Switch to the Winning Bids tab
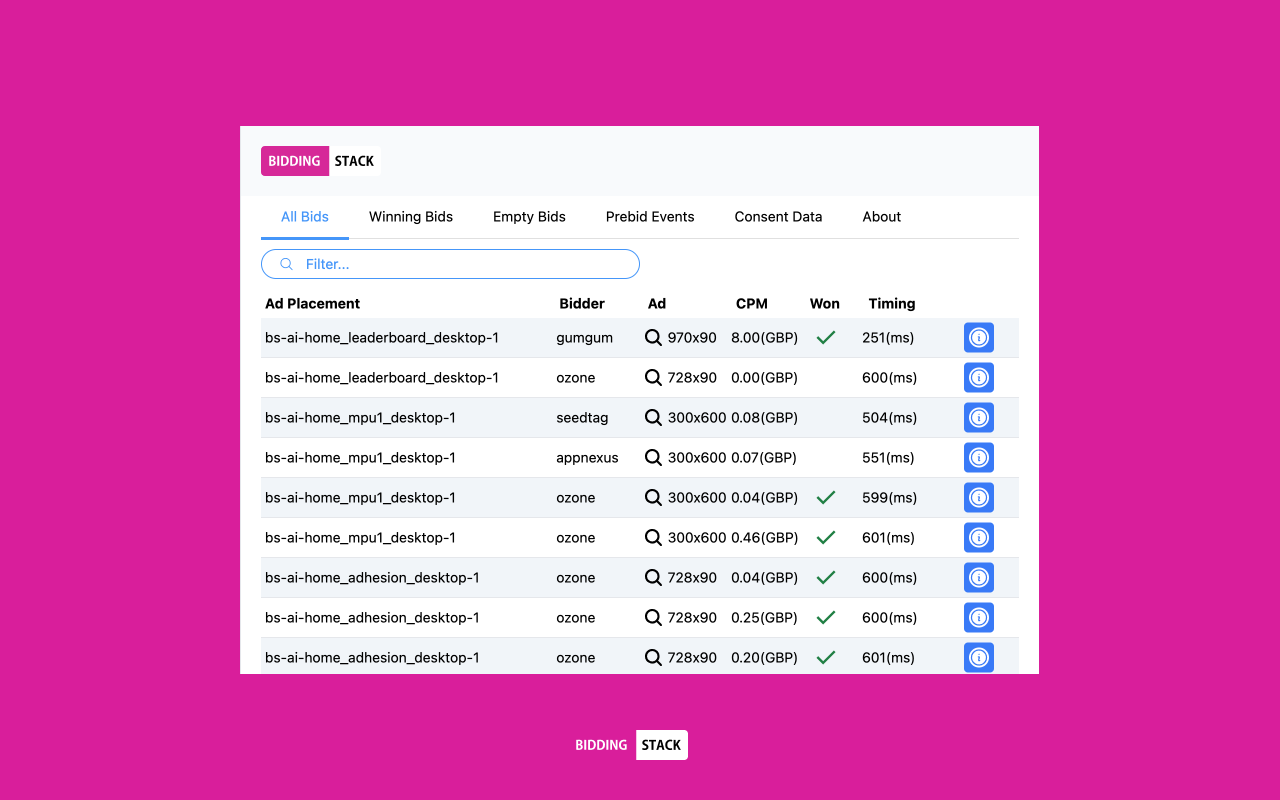Screen dimensions: 1280x800 point(410,216)
